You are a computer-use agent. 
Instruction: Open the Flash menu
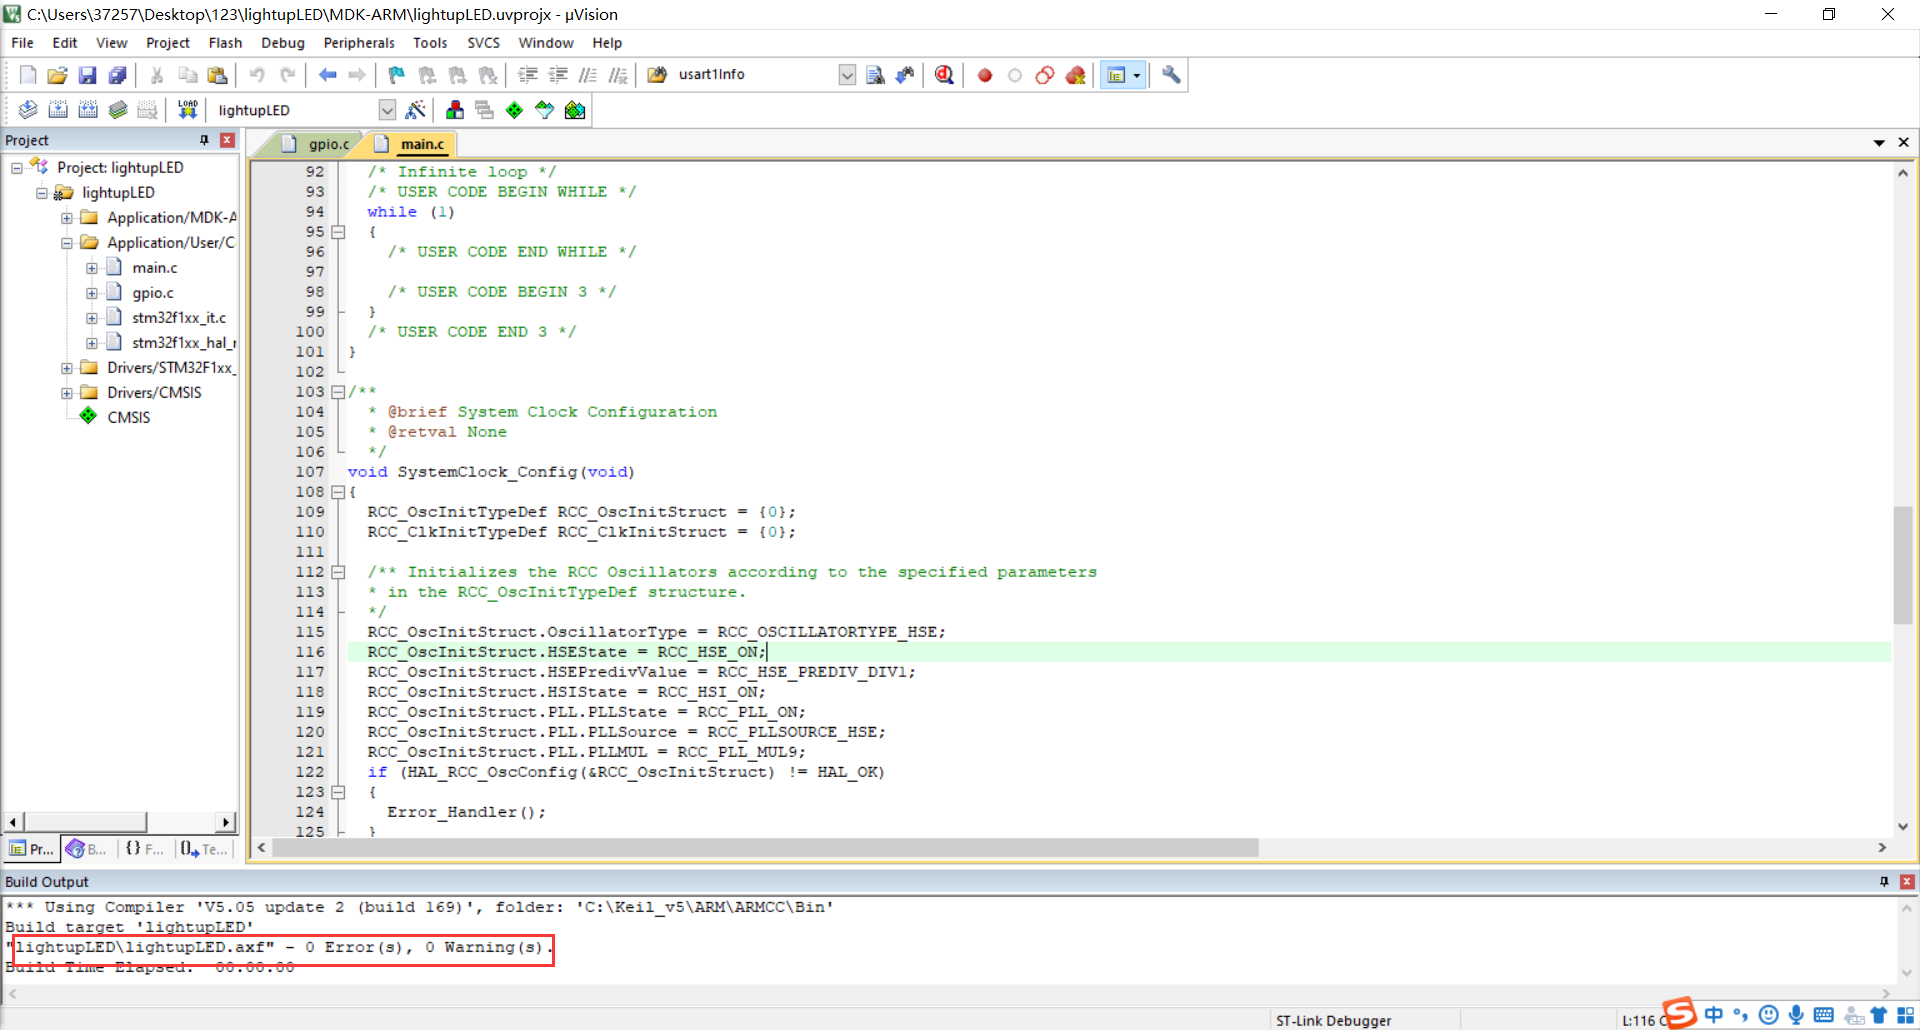(225, 43)
